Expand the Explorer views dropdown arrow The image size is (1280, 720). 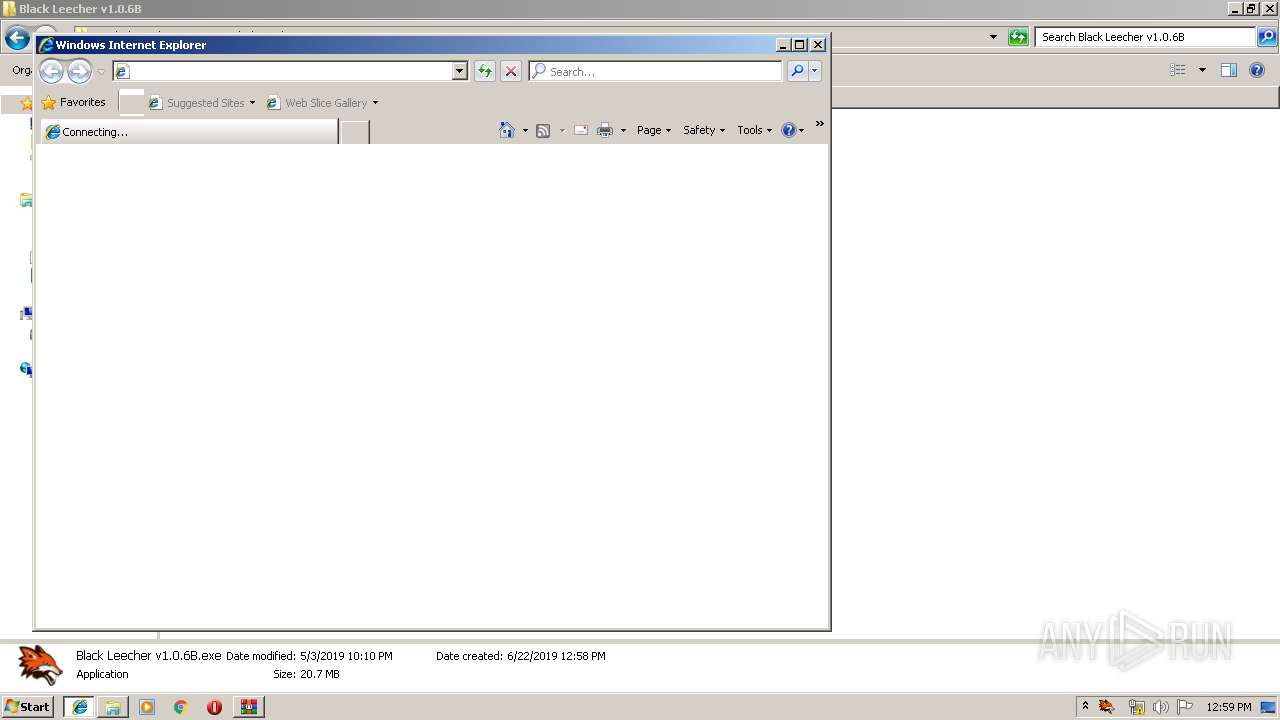pos(1202,70)
